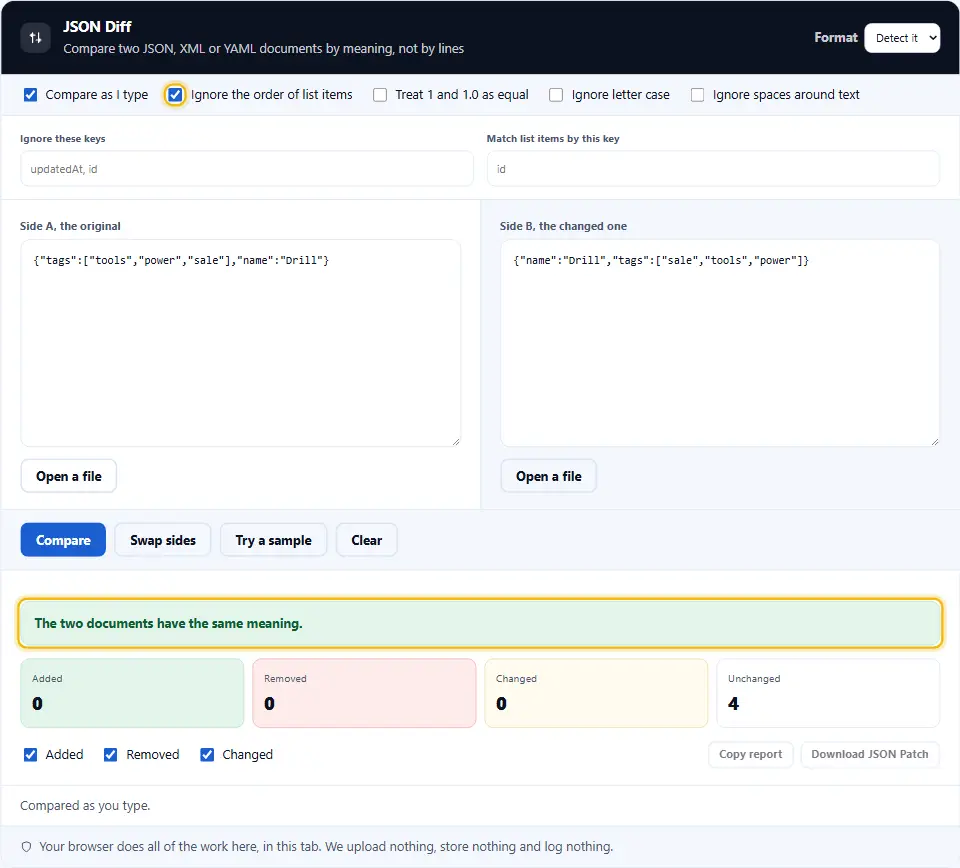Screen dimensions: 960x868
Task: Click the JSON Diff swap arrows logo icon
Action: (x=36, y=38)
